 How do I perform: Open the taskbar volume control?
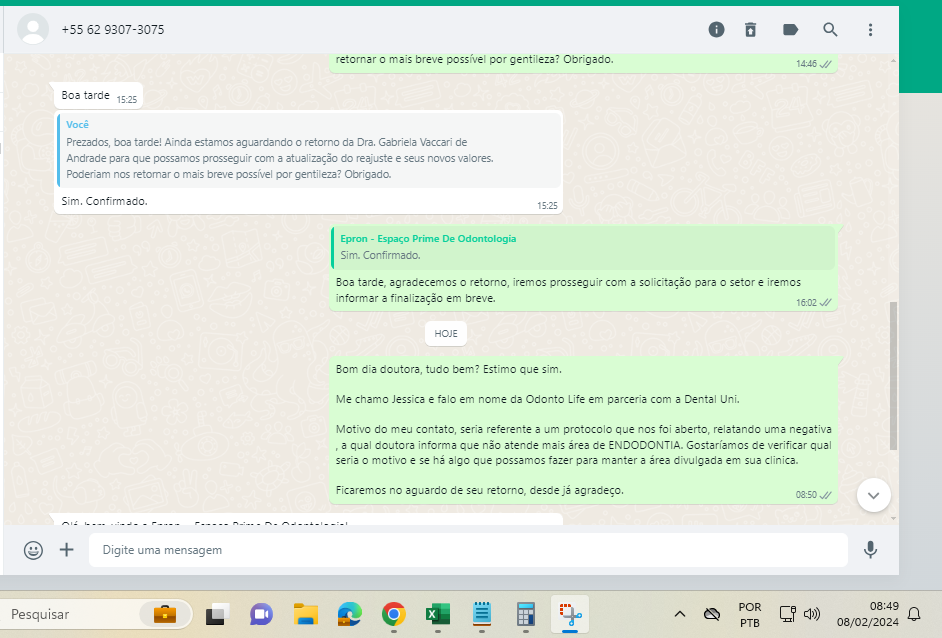pos(812,614)
